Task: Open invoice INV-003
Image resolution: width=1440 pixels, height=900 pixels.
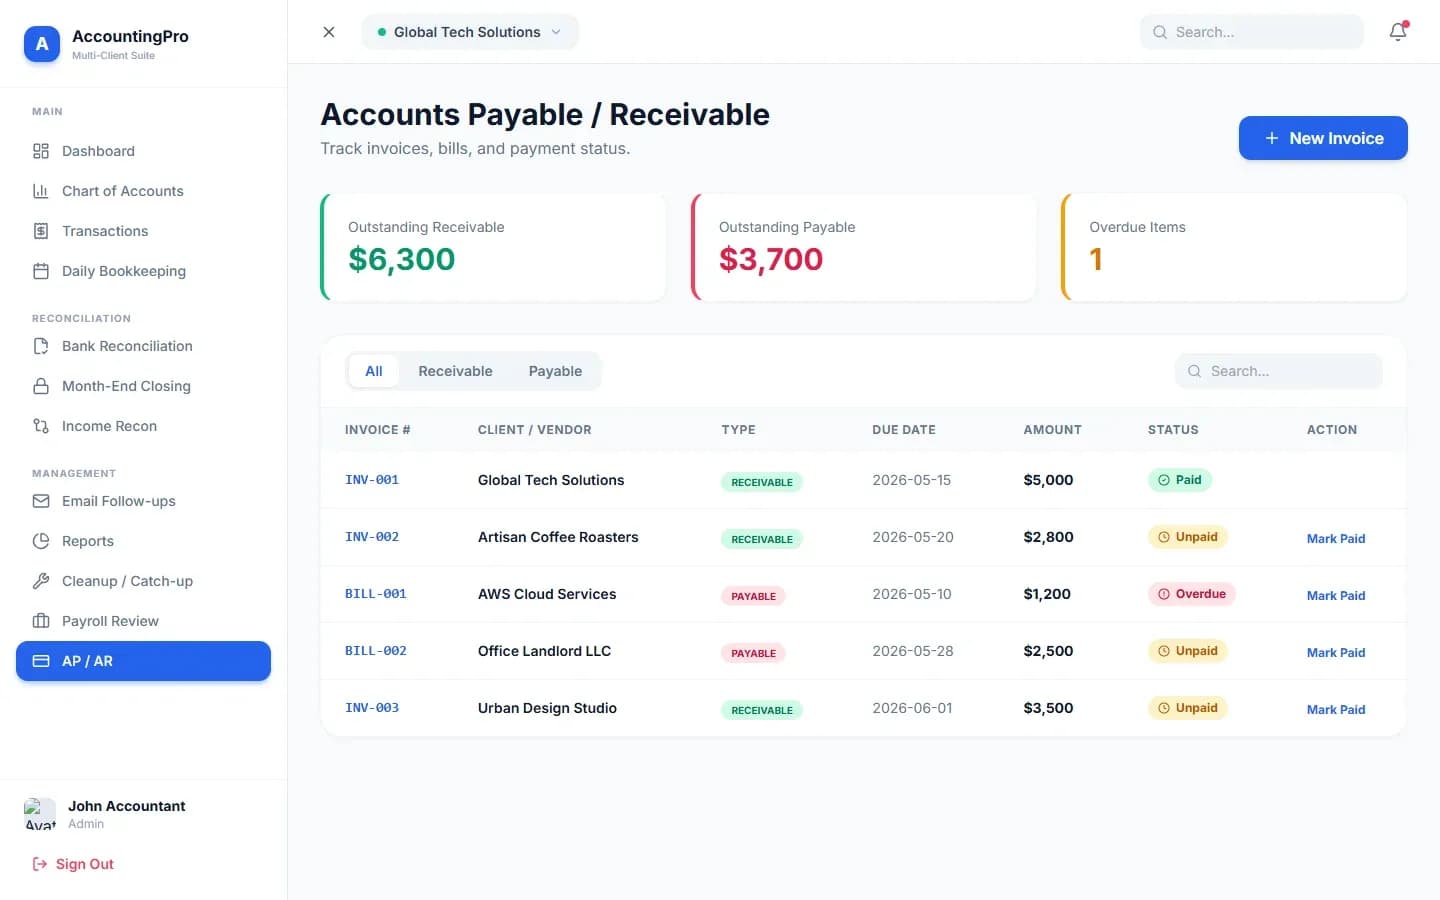Action: point(372,708)
